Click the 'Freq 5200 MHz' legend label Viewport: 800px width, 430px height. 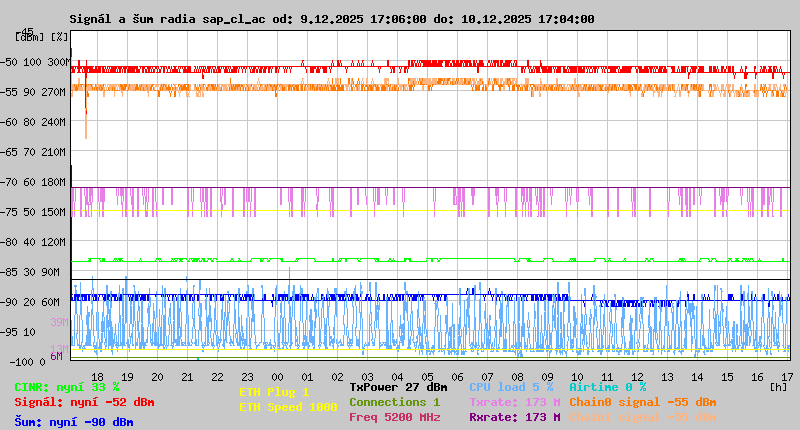pos(395,417)
